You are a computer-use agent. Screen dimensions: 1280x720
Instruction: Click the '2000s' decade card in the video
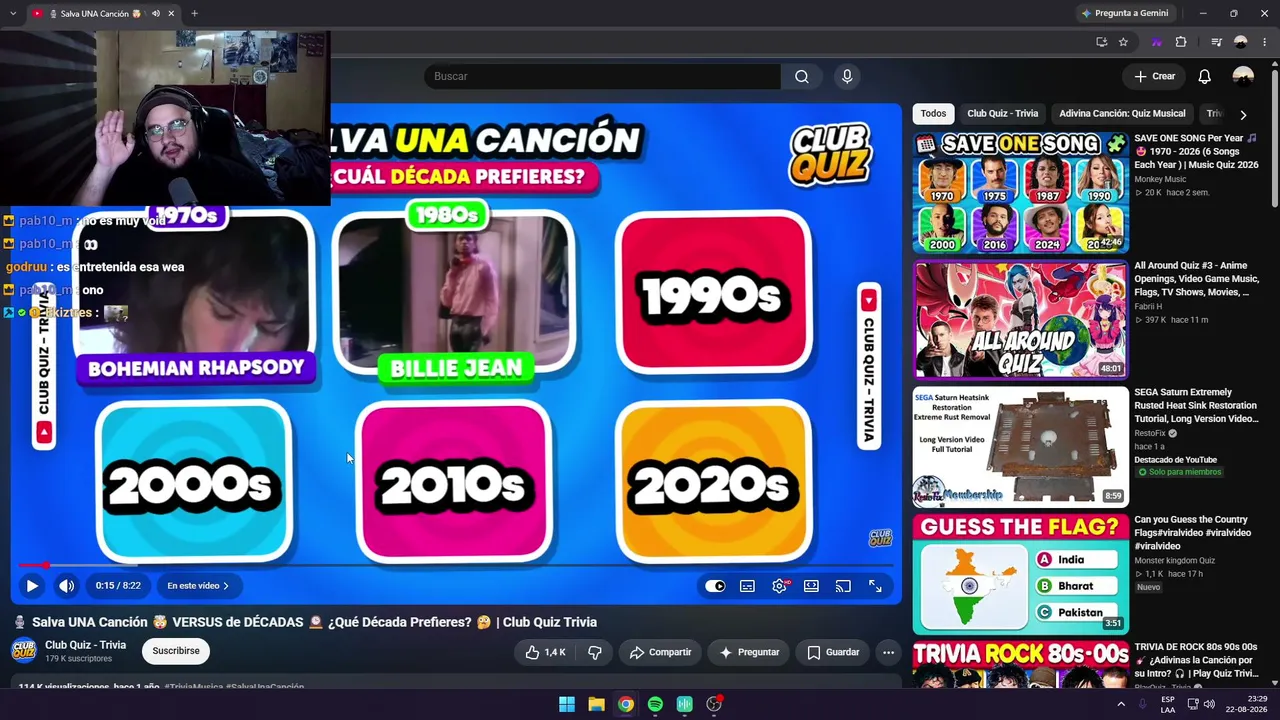pyautogui.click(x=194, y=482)
